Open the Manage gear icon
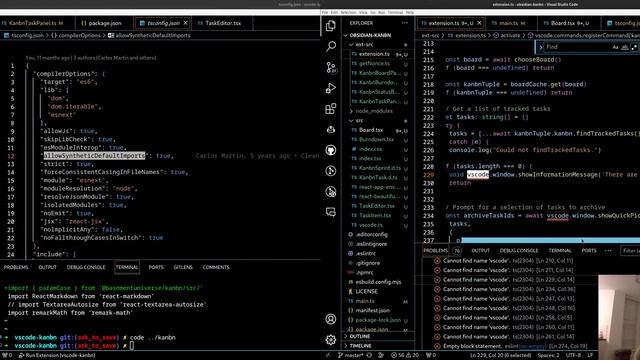This screenshot has width=640, height=360. 331,340
